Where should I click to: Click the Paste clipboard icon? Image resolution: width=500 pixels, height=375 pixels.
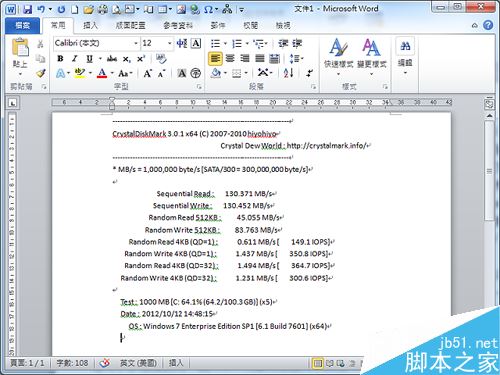pos(20,47)
